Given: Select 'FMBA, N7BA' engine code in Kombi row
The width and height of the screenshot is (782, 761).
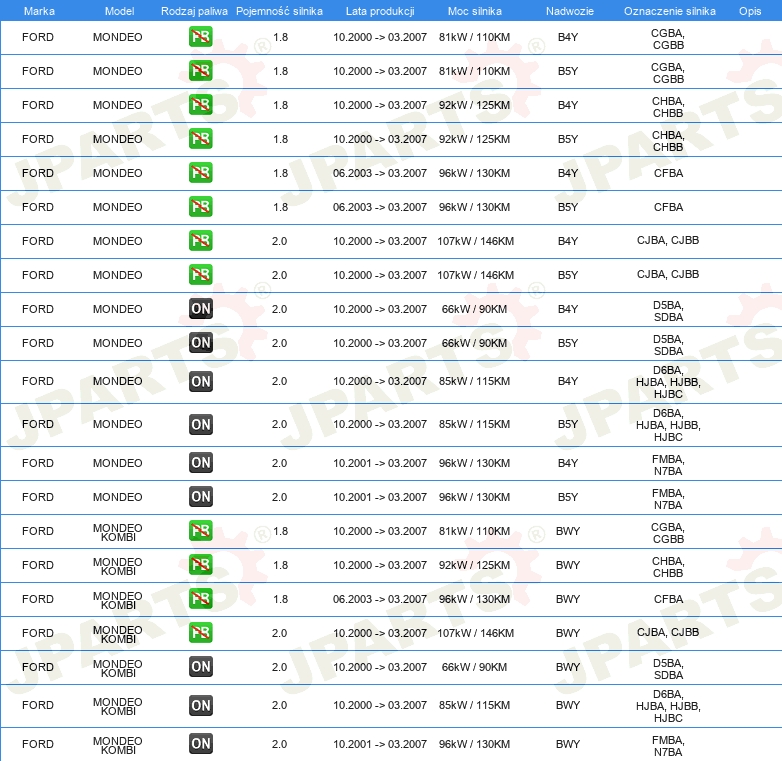Looking at the screenshot, I should pyautogui.click(x=668, y=746).
